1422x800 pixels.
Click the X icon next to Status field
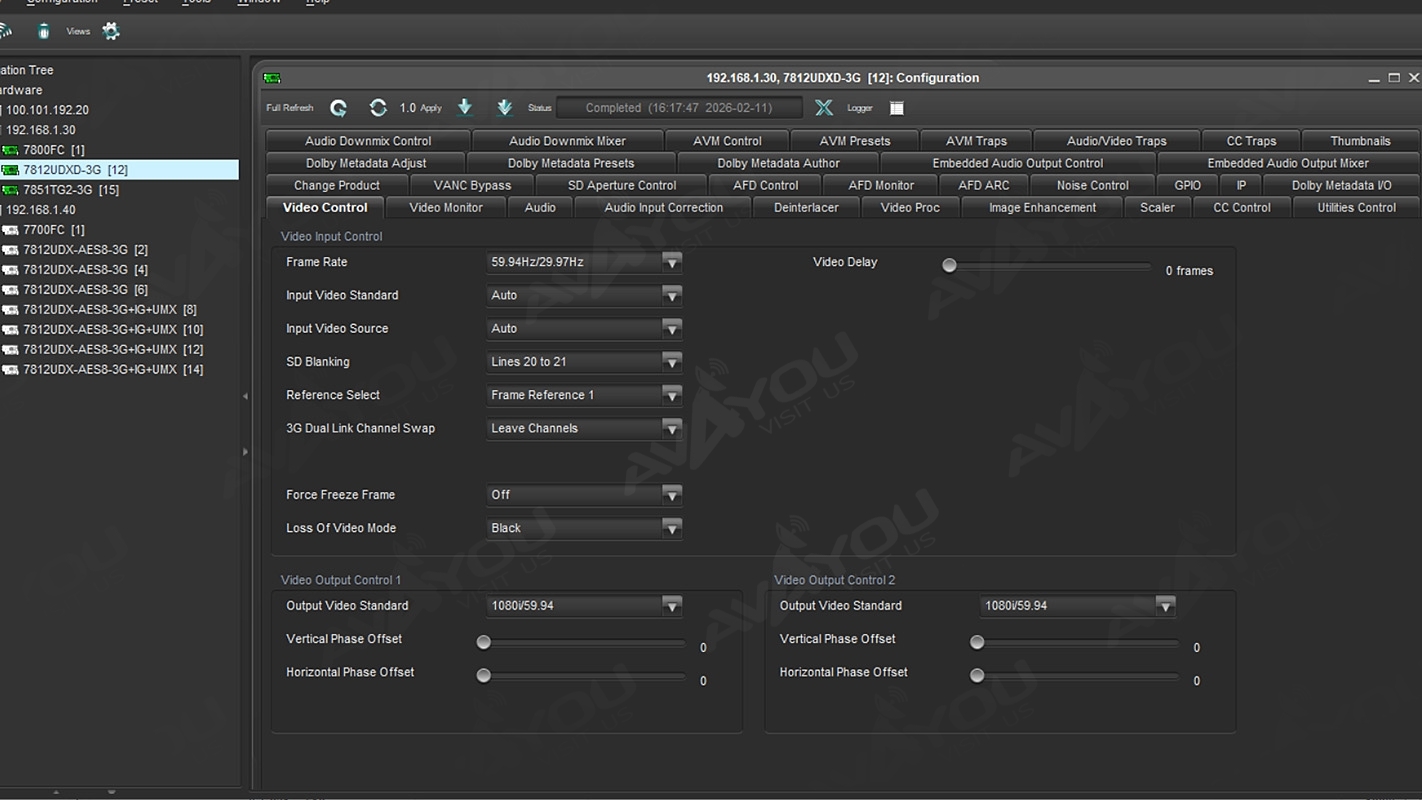(x=823, y=108)
